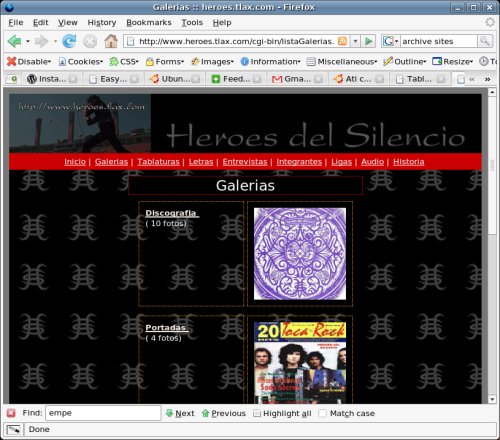Click the search magnifier icon
The width and height of the screenshot is (500, 440).
(x=484, y=41)
